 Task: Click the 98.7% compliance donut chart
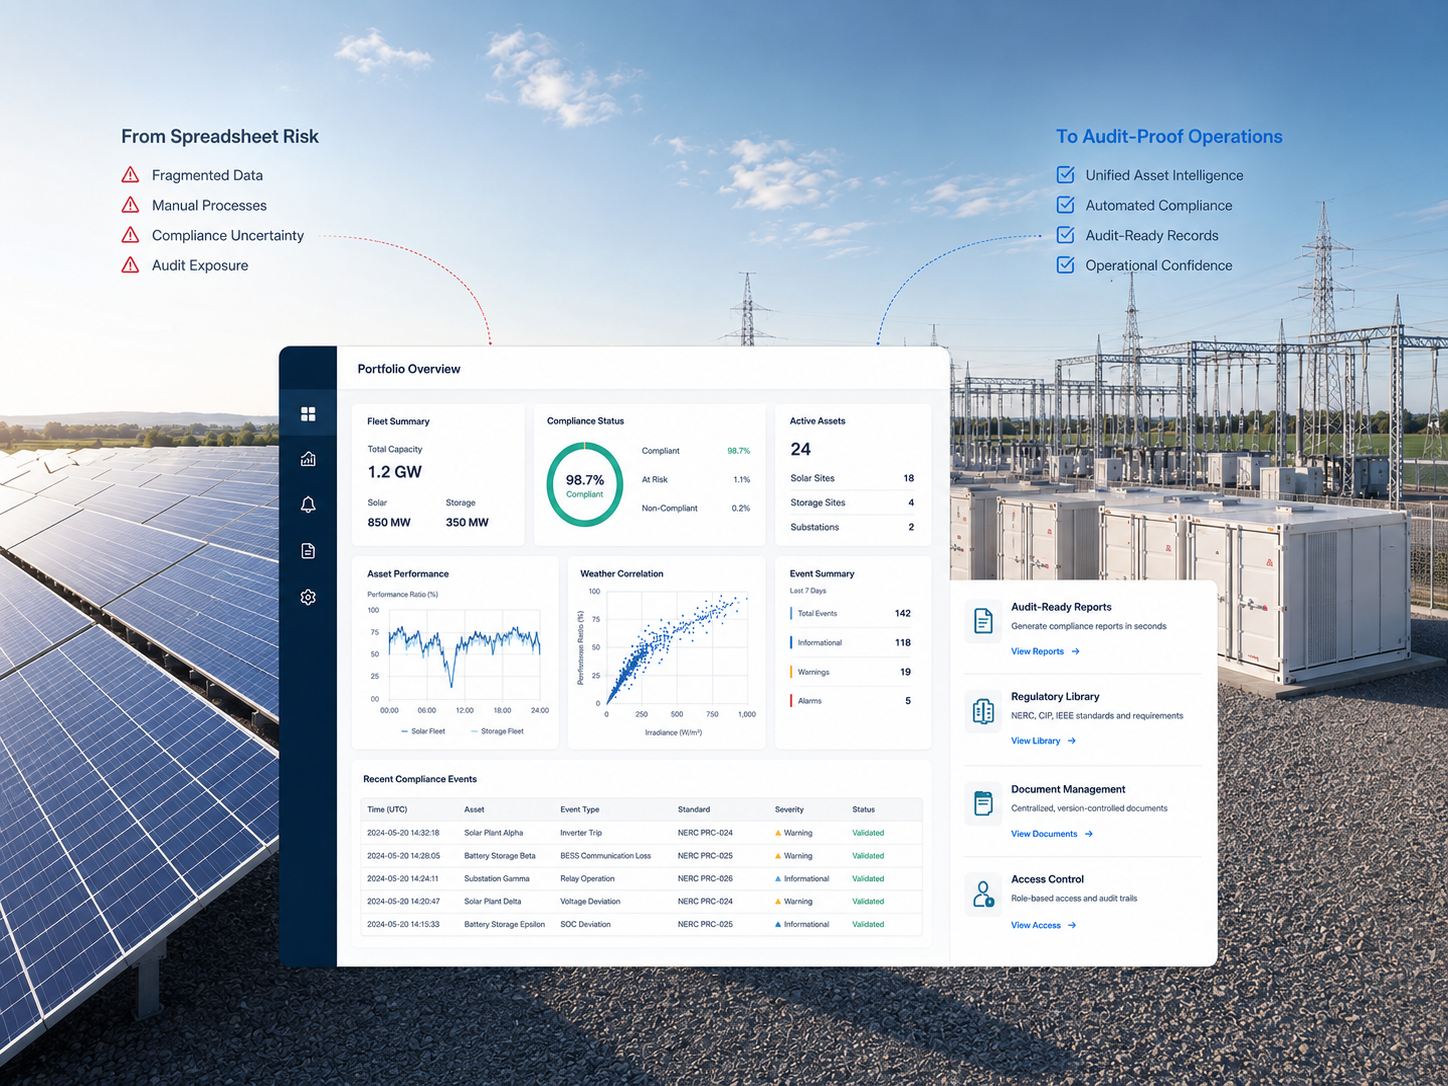tap(585, 484)
